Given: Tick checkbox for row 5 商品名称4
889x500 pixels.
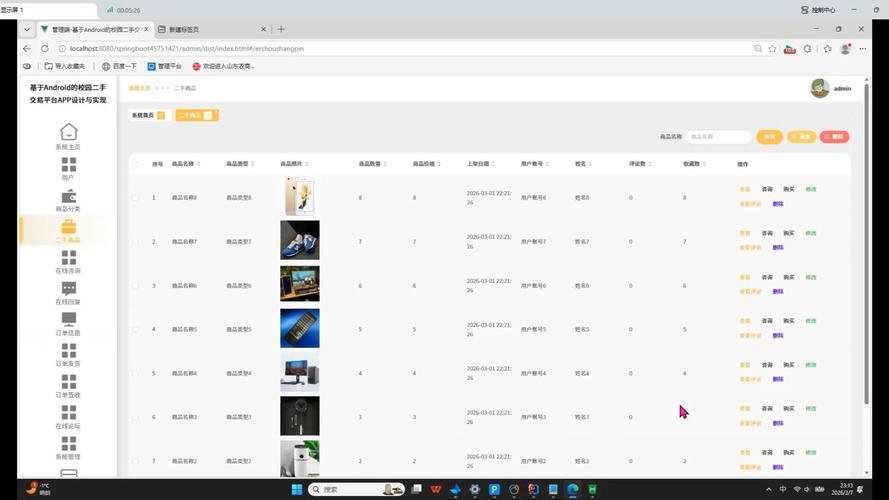Looking at the screenshot, I should [136, 374].
